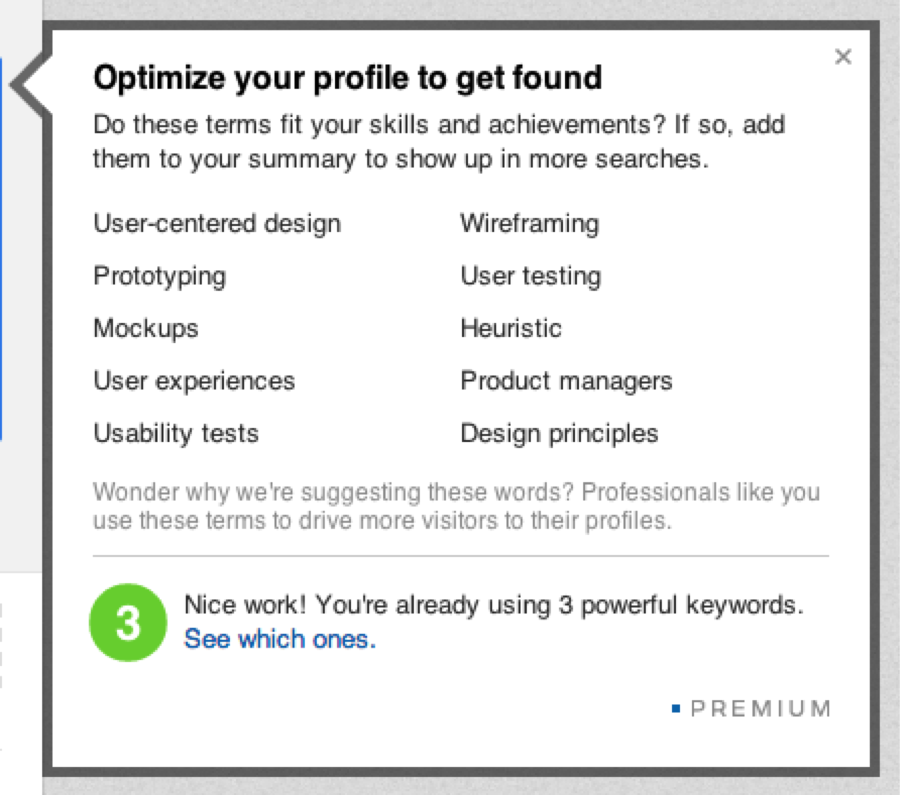
Task: Pick the User testing term
Action: 530,276
